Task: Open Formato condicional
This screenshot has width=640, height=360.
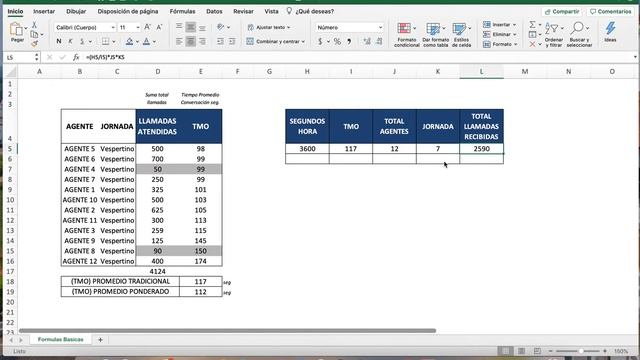Action: point(407,35)
